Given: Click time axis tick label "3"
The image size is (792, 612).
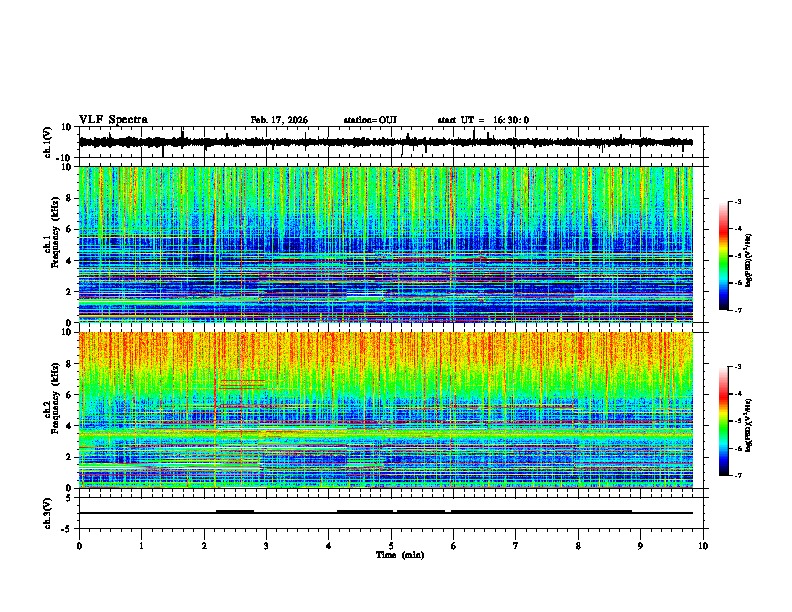Looking at the screenshot, I should click(x=266, y=546).
